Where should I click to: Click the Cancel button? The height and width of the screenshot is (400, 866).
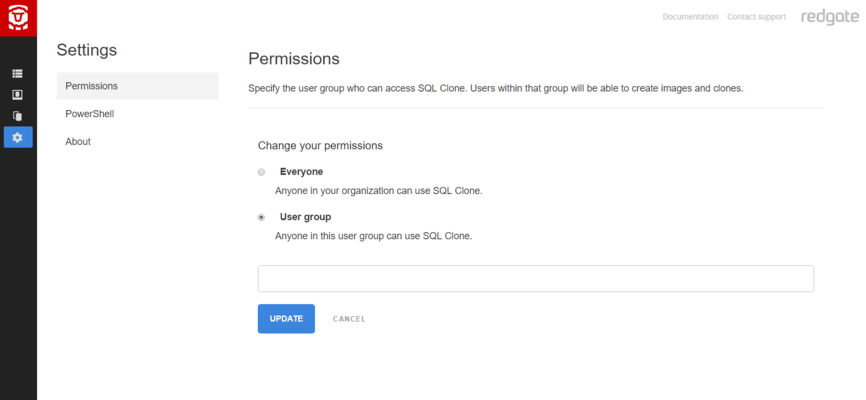[x=349, y=319]
